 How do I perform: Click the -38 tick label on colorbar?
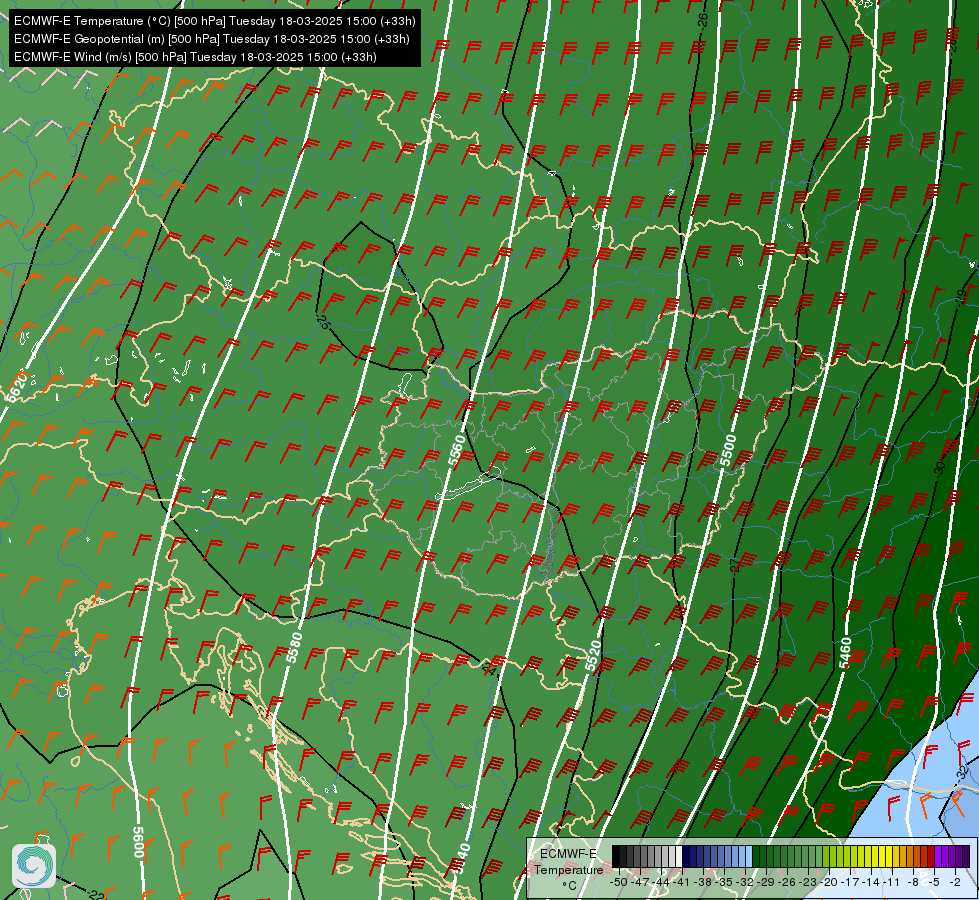pos(704,882)
